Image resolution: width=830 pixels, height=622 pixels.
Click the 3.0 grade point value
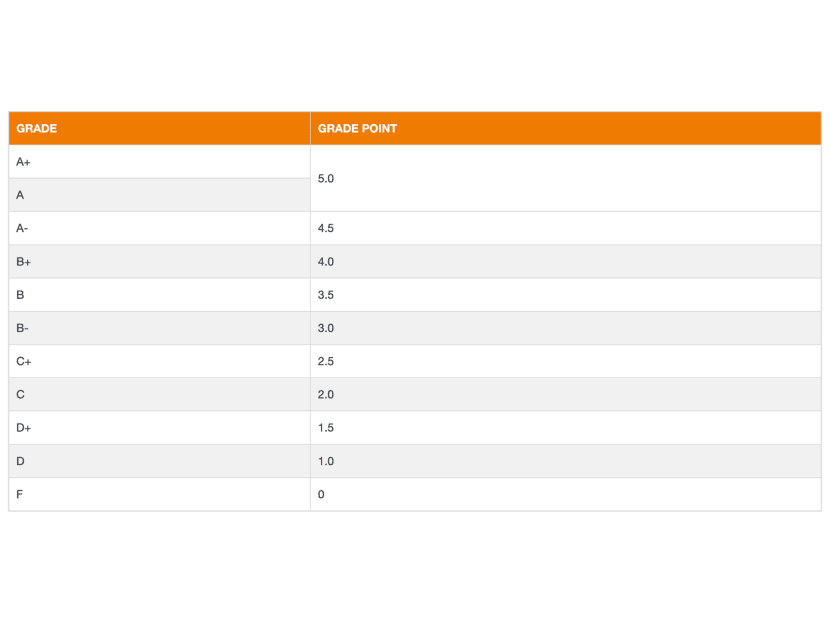(x=326, y=328)
